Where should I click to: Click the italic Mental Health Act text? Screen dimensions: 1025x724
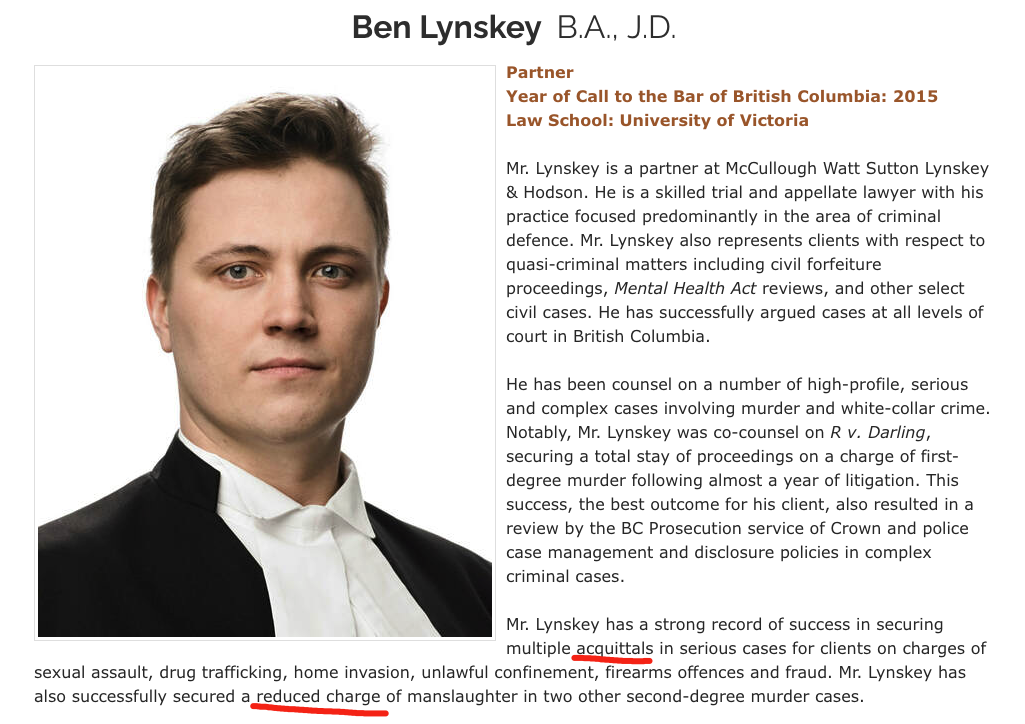[684, 289]
